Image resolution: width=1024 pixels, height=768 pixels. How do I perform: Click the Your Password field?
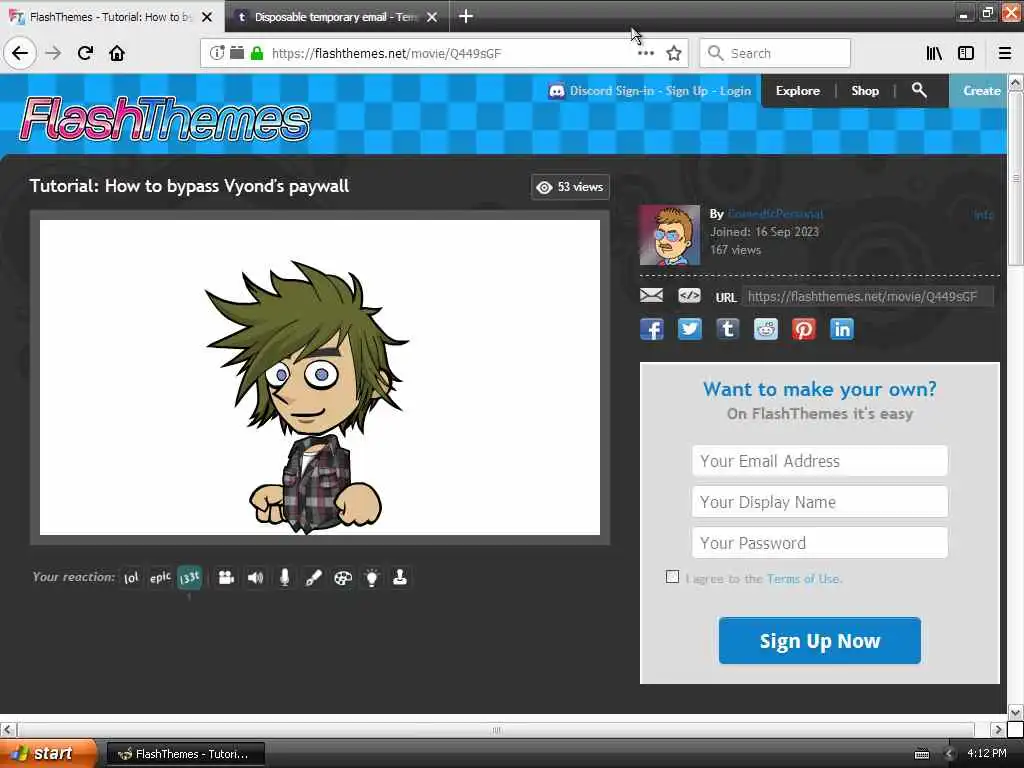(820, 543)
